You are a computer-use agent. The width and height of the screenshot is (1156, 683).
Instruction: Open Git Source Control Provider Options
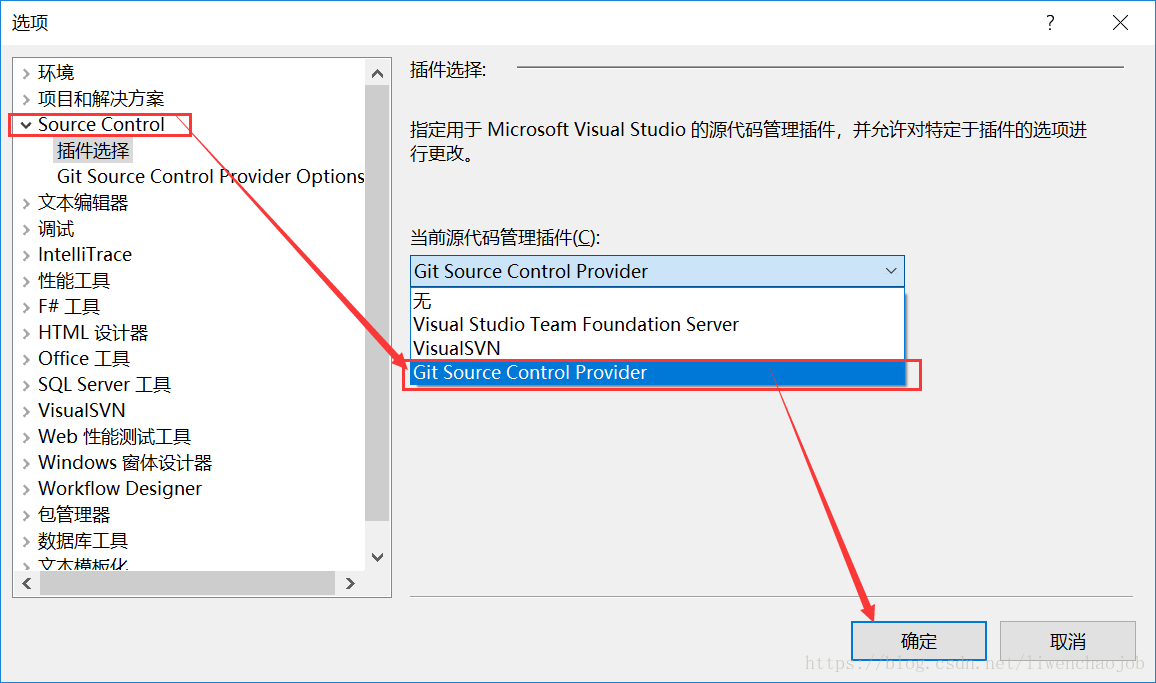(x=211, y=177)
